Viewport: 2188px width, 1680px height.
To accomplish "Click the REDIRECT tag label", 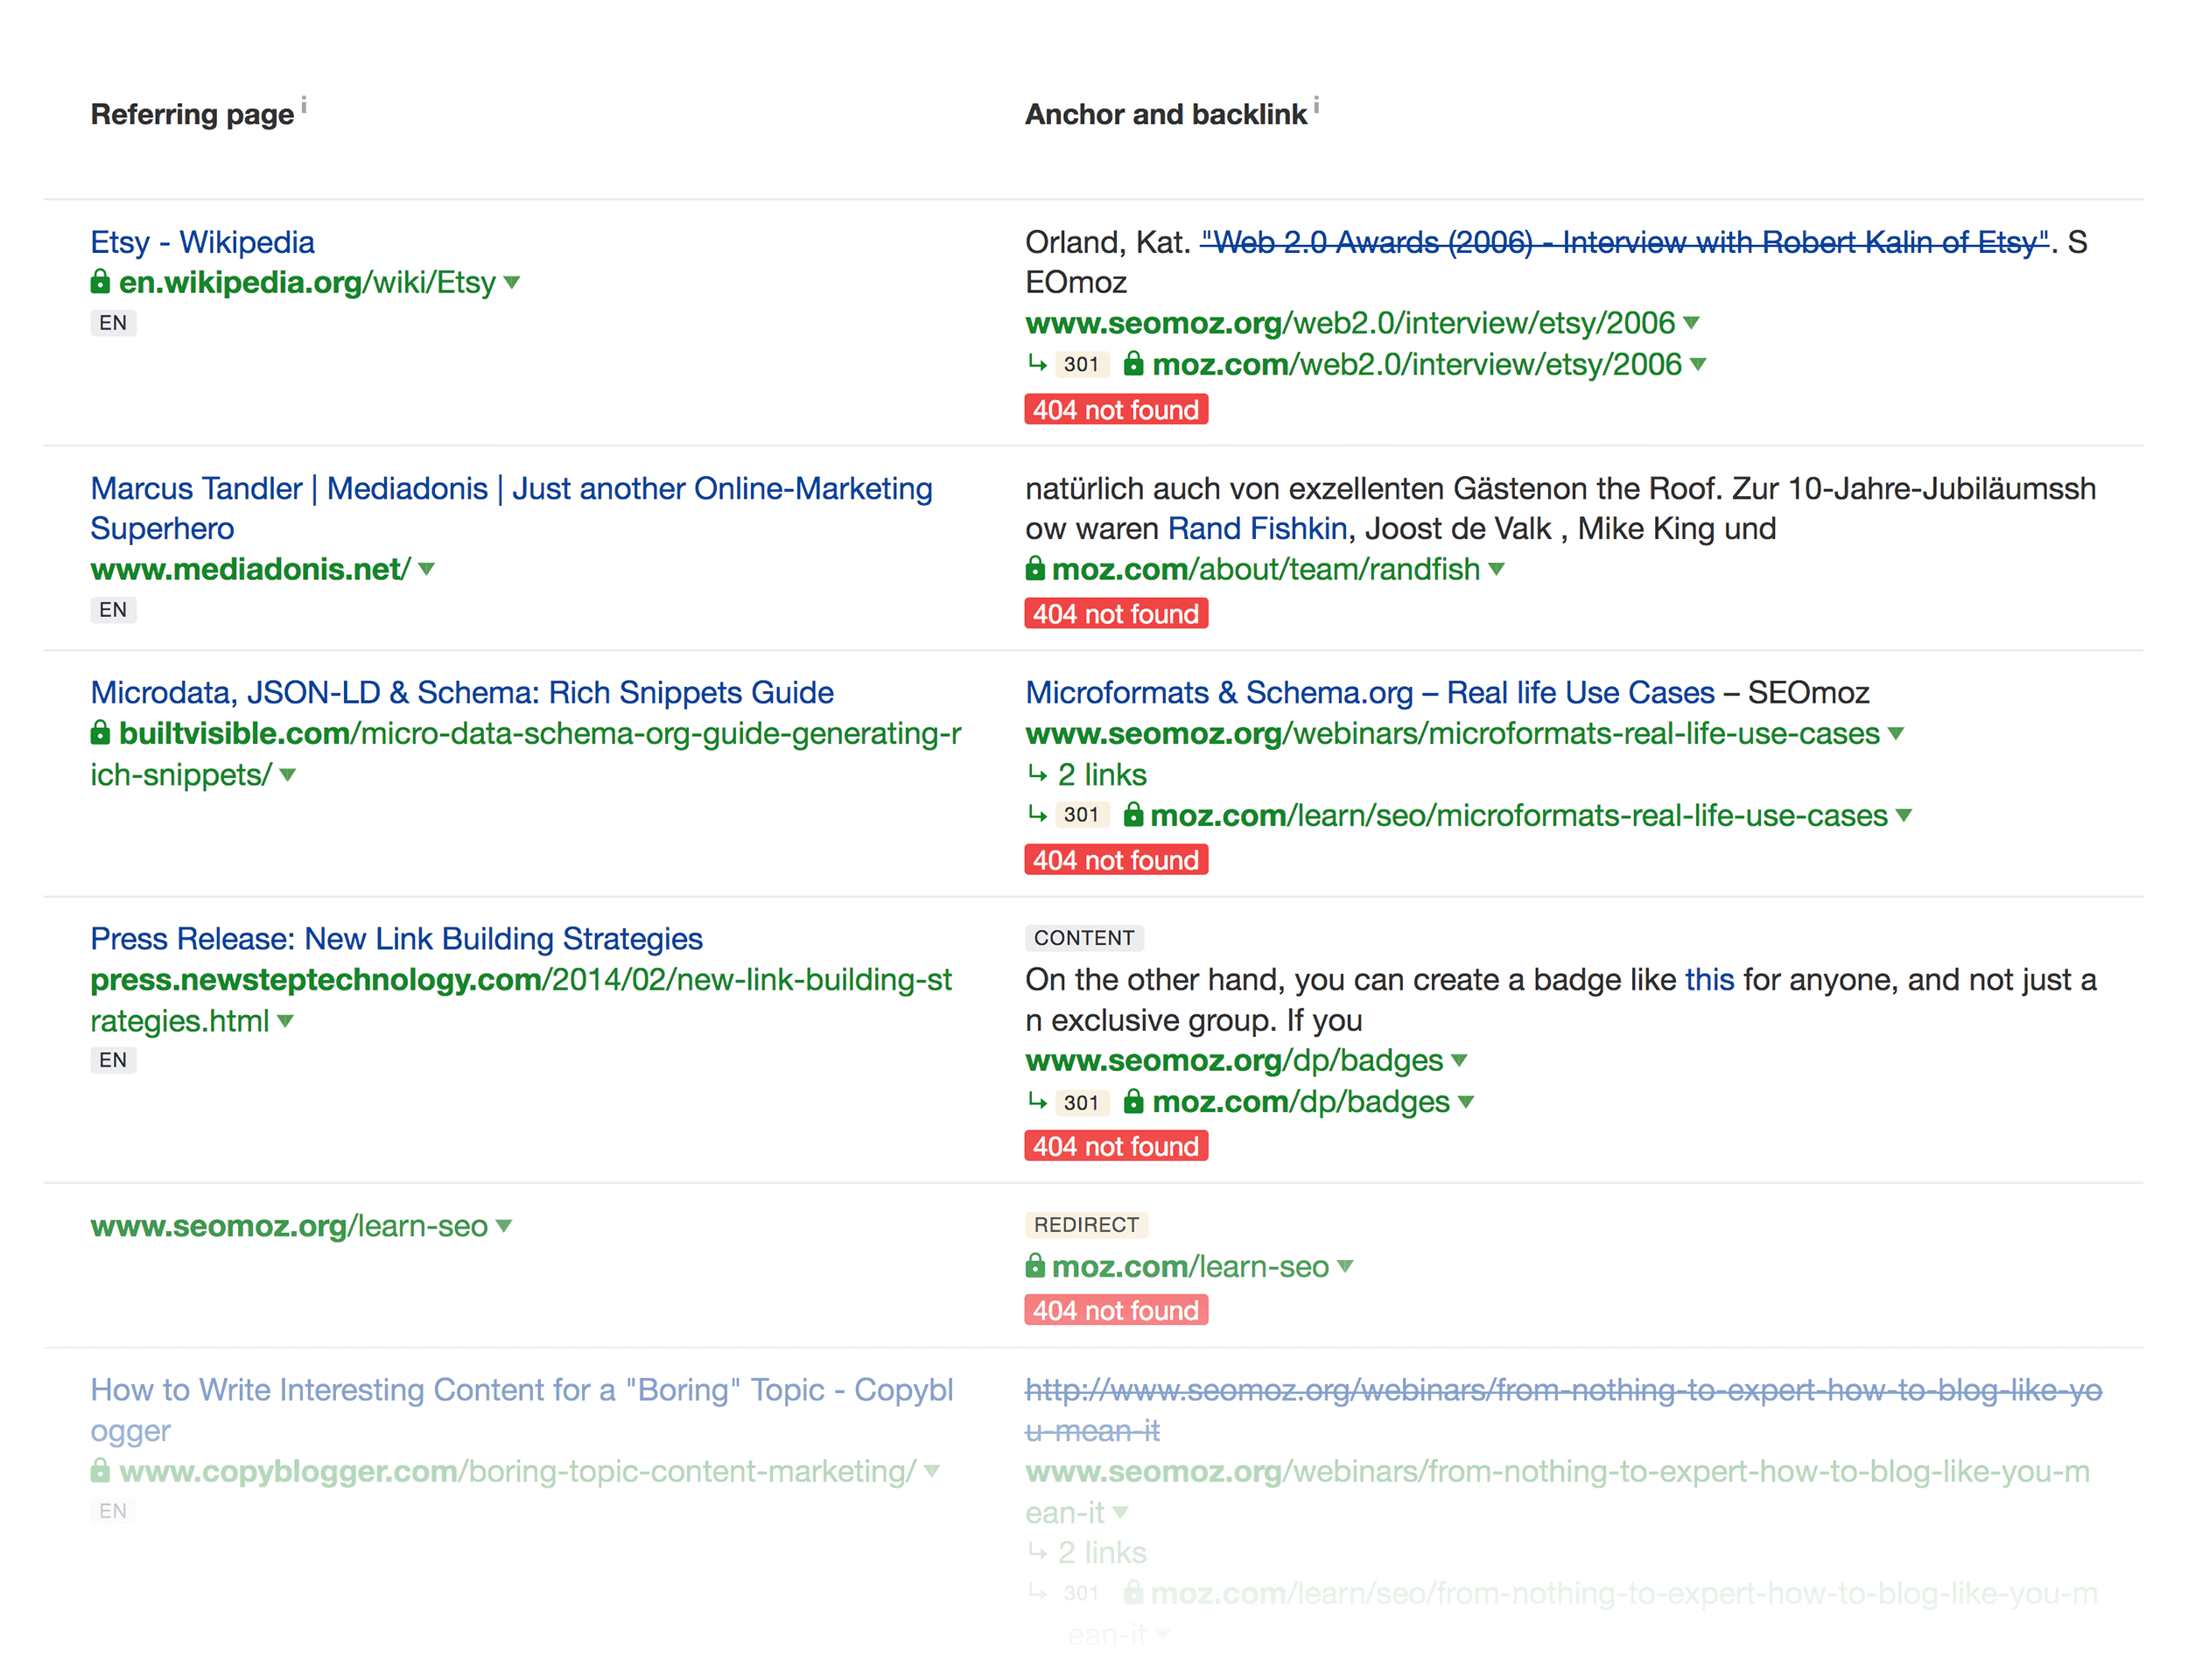I will coord(1086,1225).
